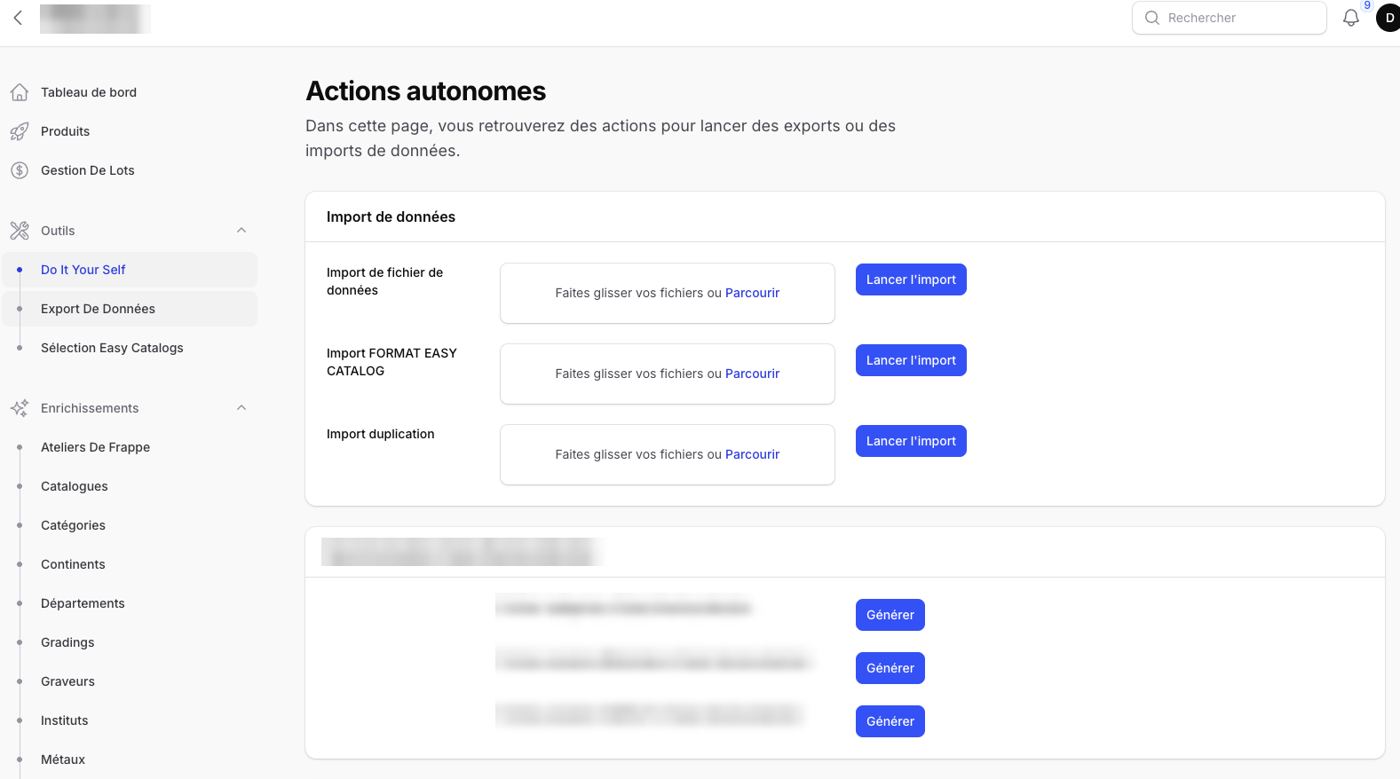Go to Gestion De Lots
This screenshot has width=1400, height=779.
(x=87, y=170)
